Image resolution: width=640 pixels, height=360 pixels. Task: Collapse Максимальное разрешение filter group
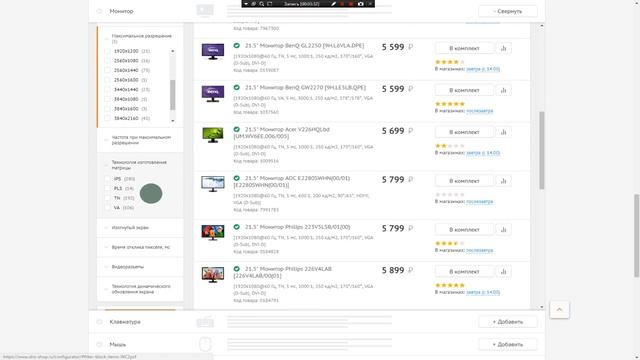click(141, 38)
